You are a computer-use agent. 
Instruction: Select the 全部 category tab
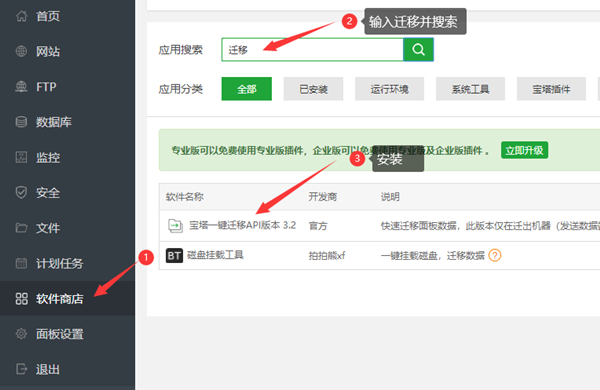[247, 89]
